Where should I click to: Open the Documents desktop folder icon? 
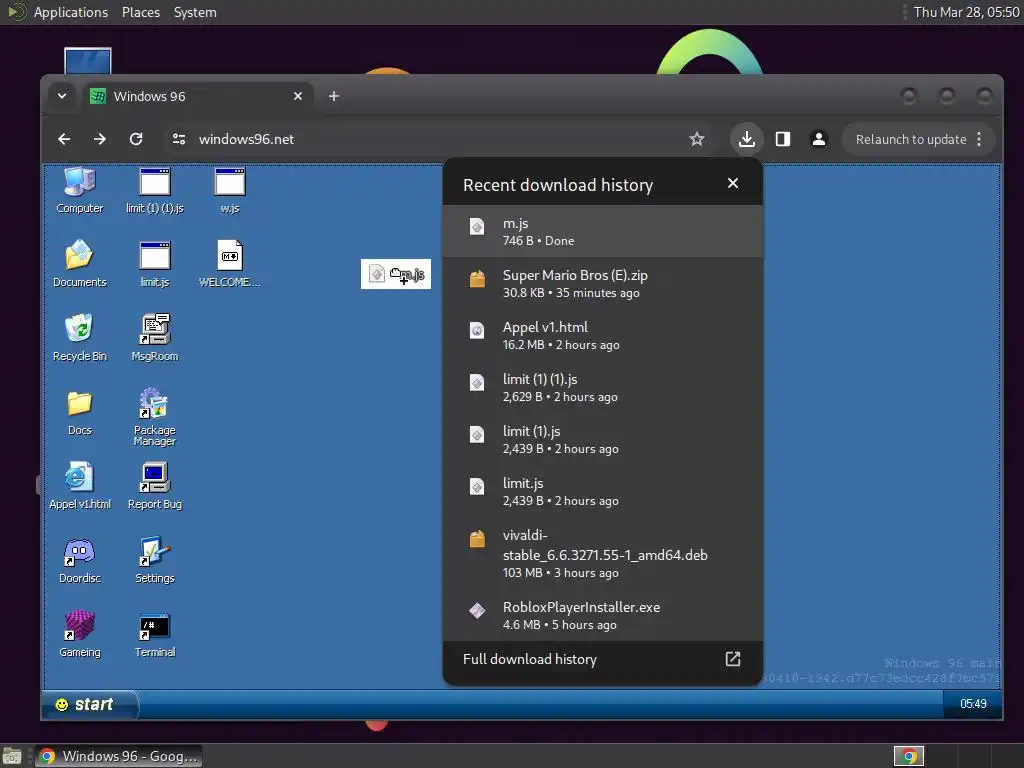[80, 264]
